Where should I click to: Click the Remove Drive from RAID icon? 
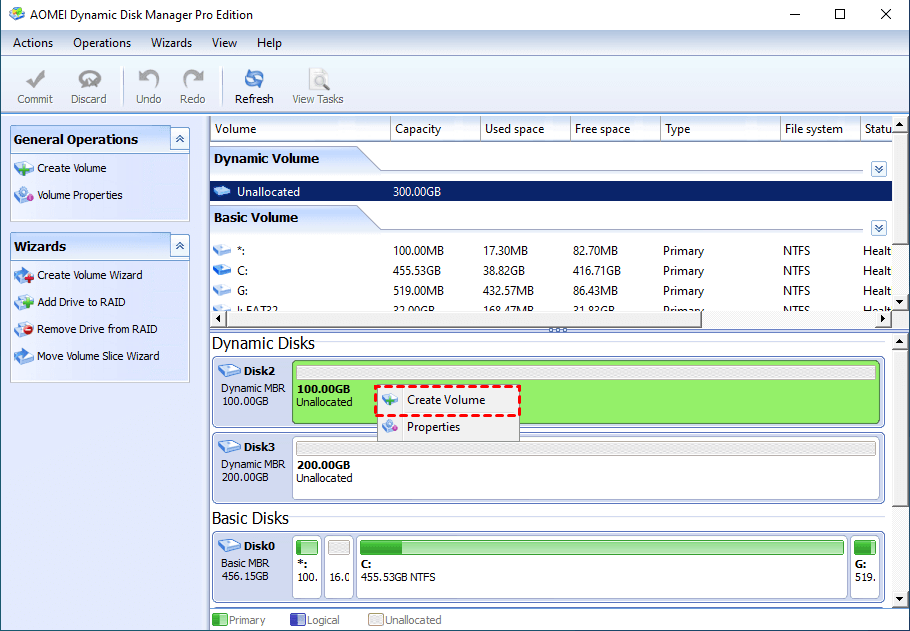[24, 329]
